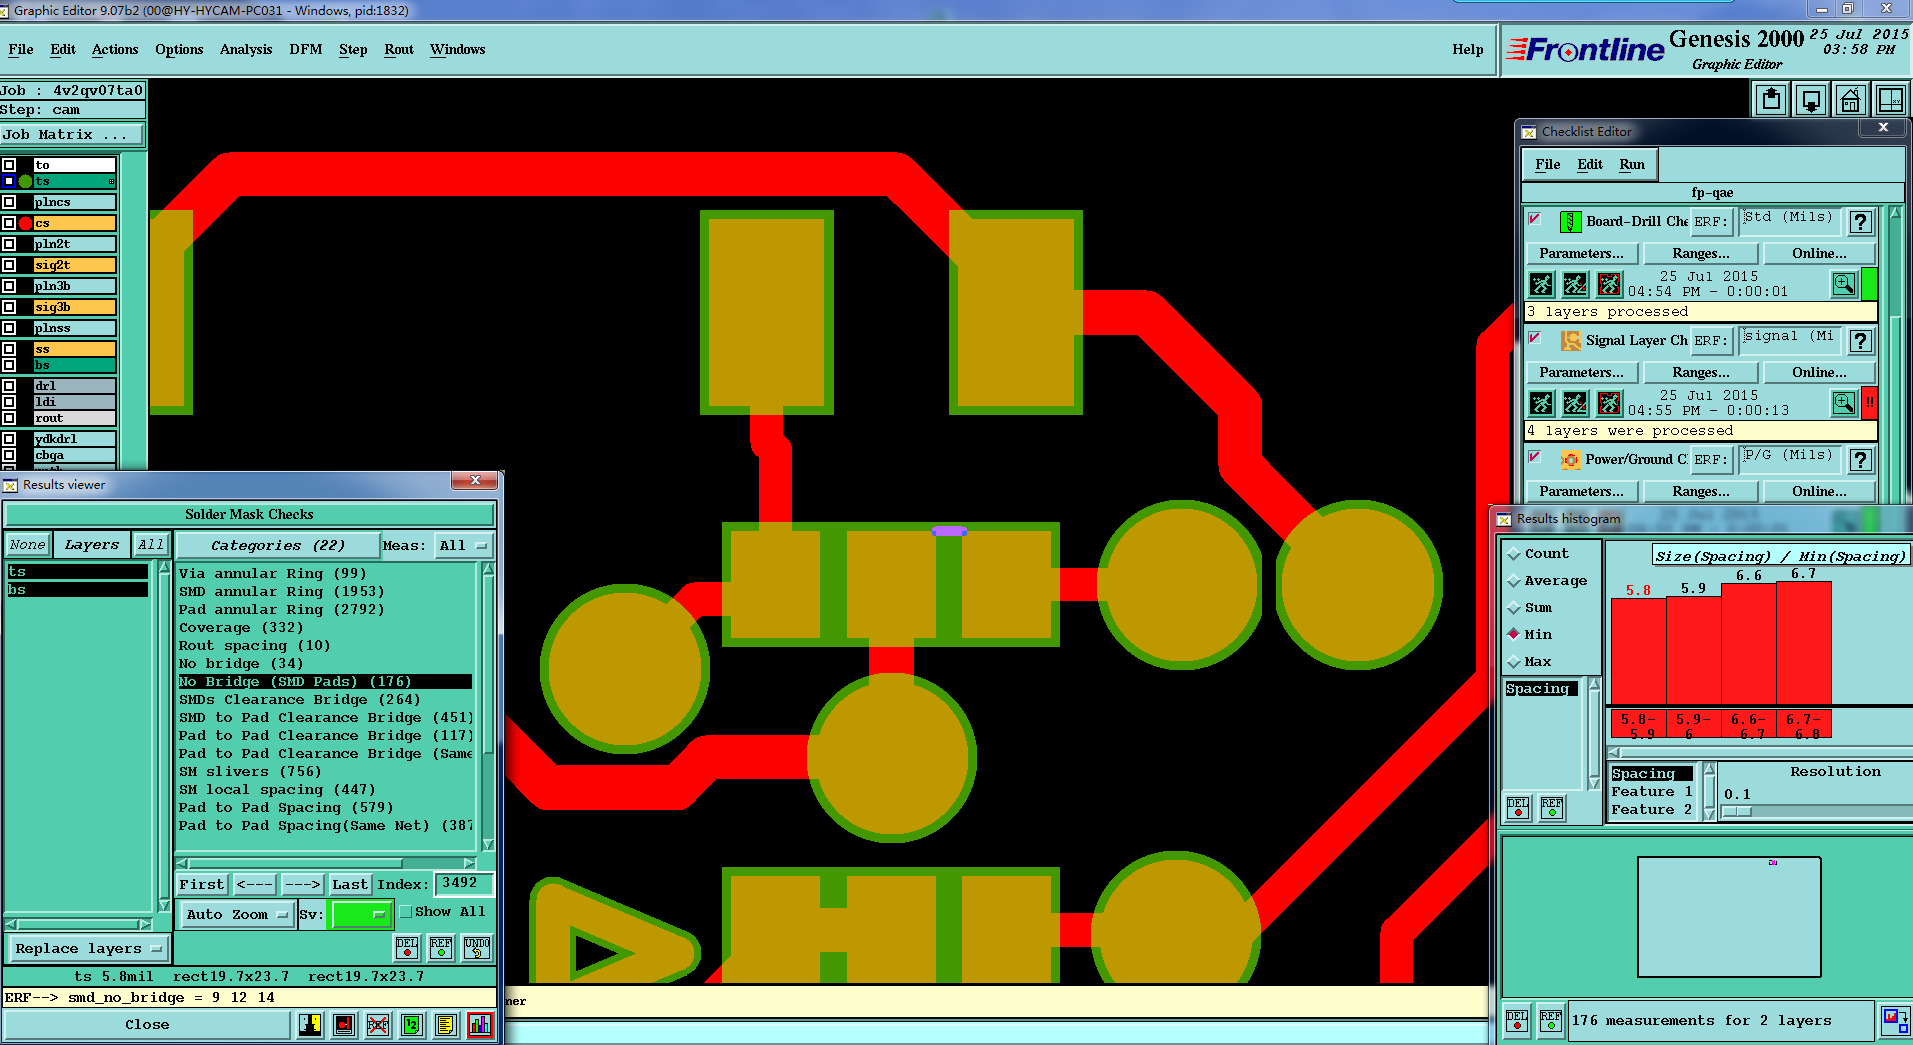Click red-bordered runner icon for Board-Drill Checks
Screen dimensions: 1913x1045
(1609, 285)
